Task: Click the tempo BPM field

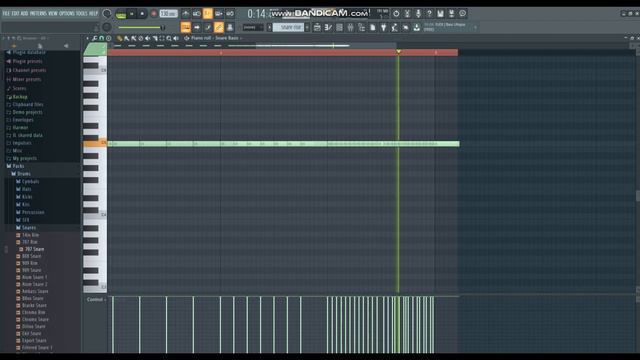Action: click(x=168, y=13)
